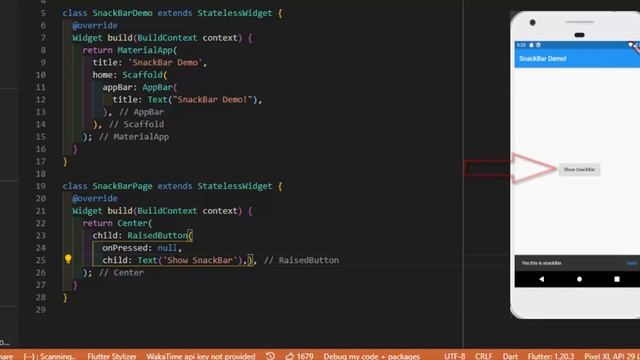Click 'BuildContext' on line 21

pos(167,211)
